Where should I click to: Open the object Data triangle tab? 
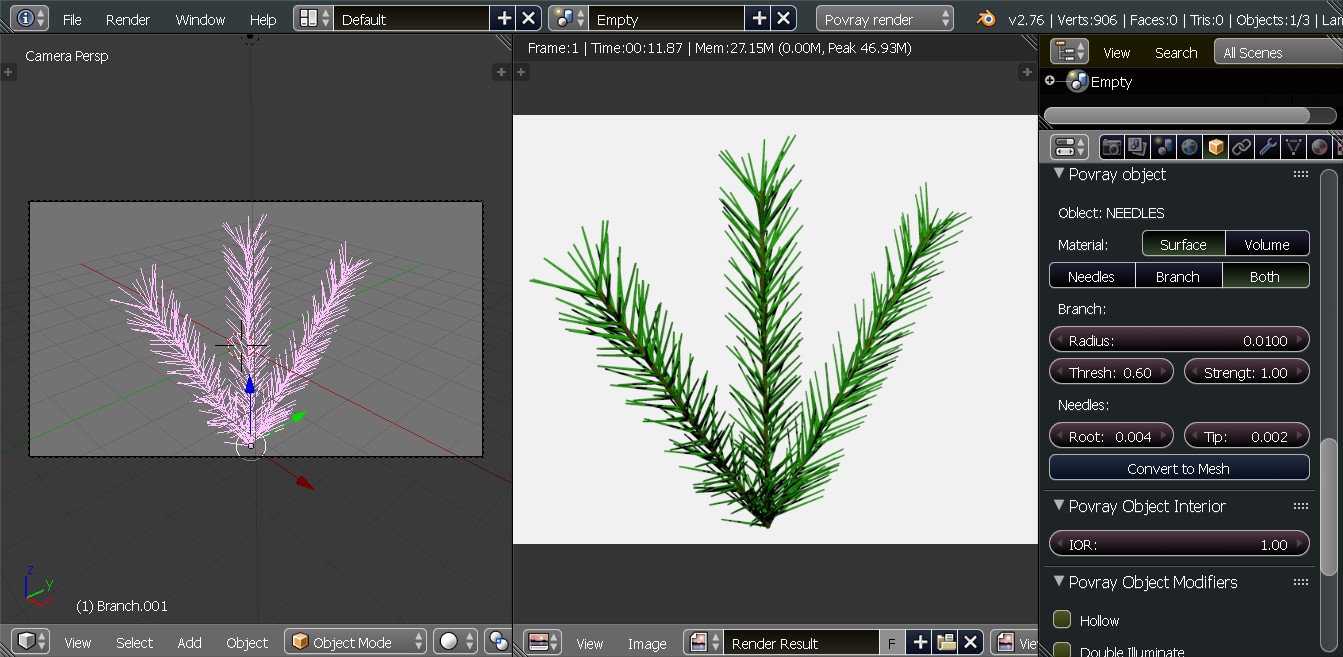pos(1293,147)
